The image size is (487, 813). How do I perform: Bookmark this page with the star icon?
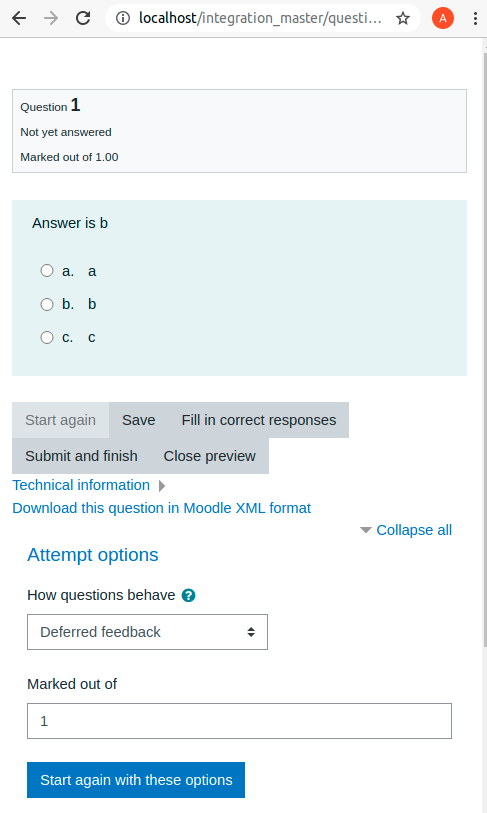point(403,19)
